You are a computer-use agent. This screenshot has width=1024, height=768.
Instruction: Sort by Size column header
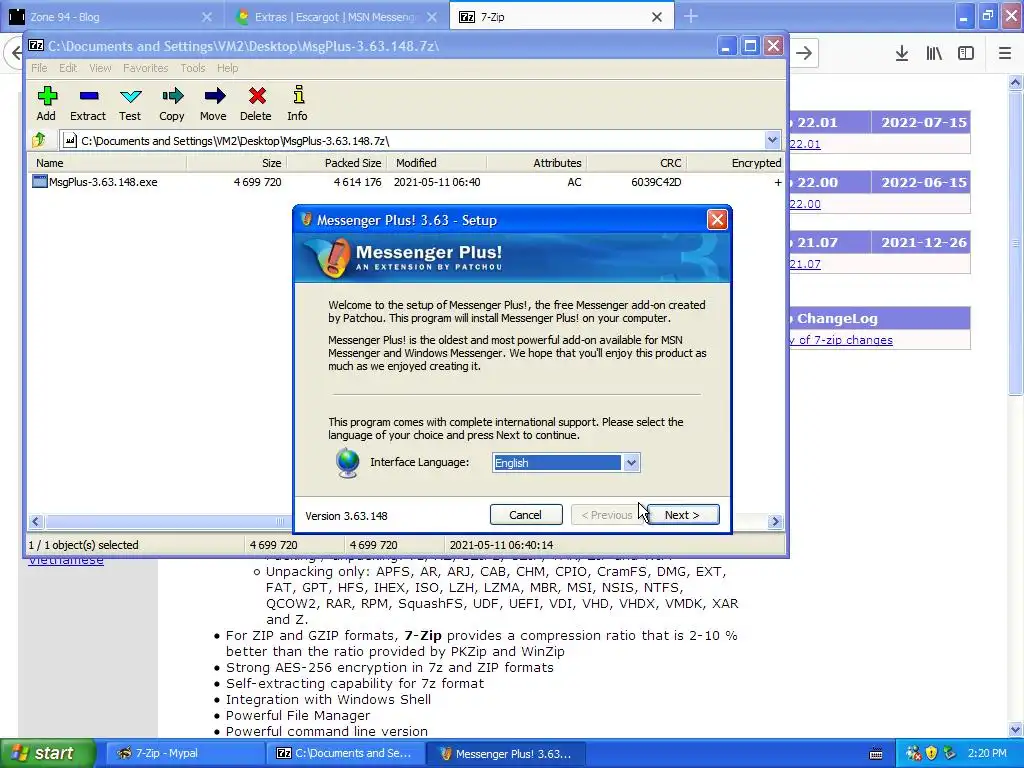pos(236,163)
